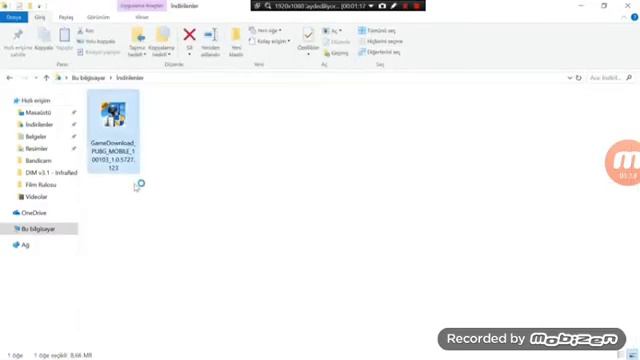
Task: Click the GameDownload_PUBG_MOBILE file name text
Action: coord(113,156)
